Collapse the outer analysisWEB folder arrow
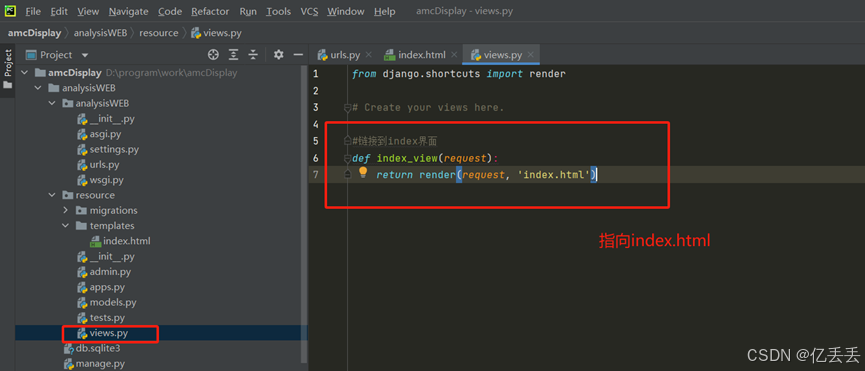 (38, 88)
